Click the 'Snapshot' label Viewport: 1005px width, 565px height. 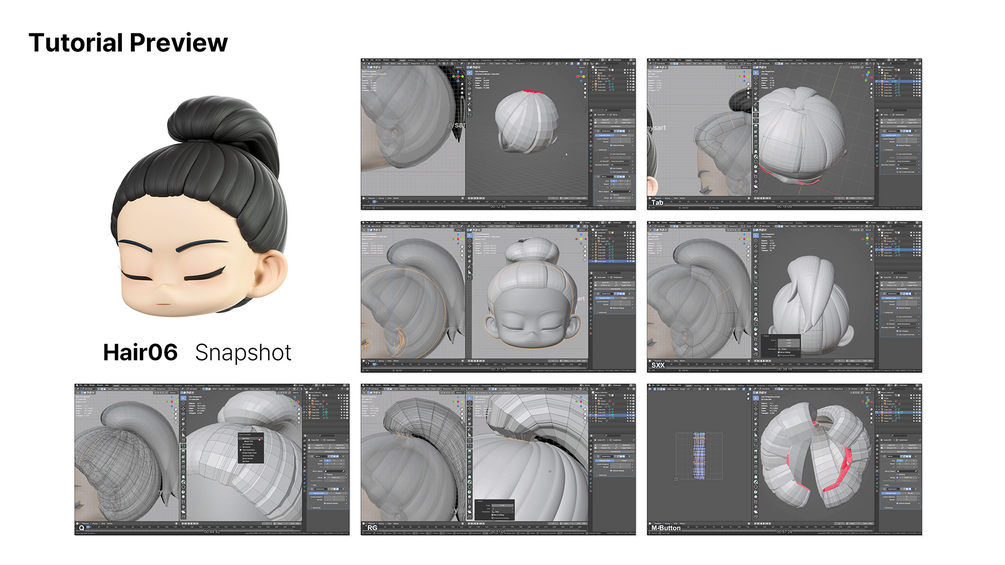click(x=243, y=353)
